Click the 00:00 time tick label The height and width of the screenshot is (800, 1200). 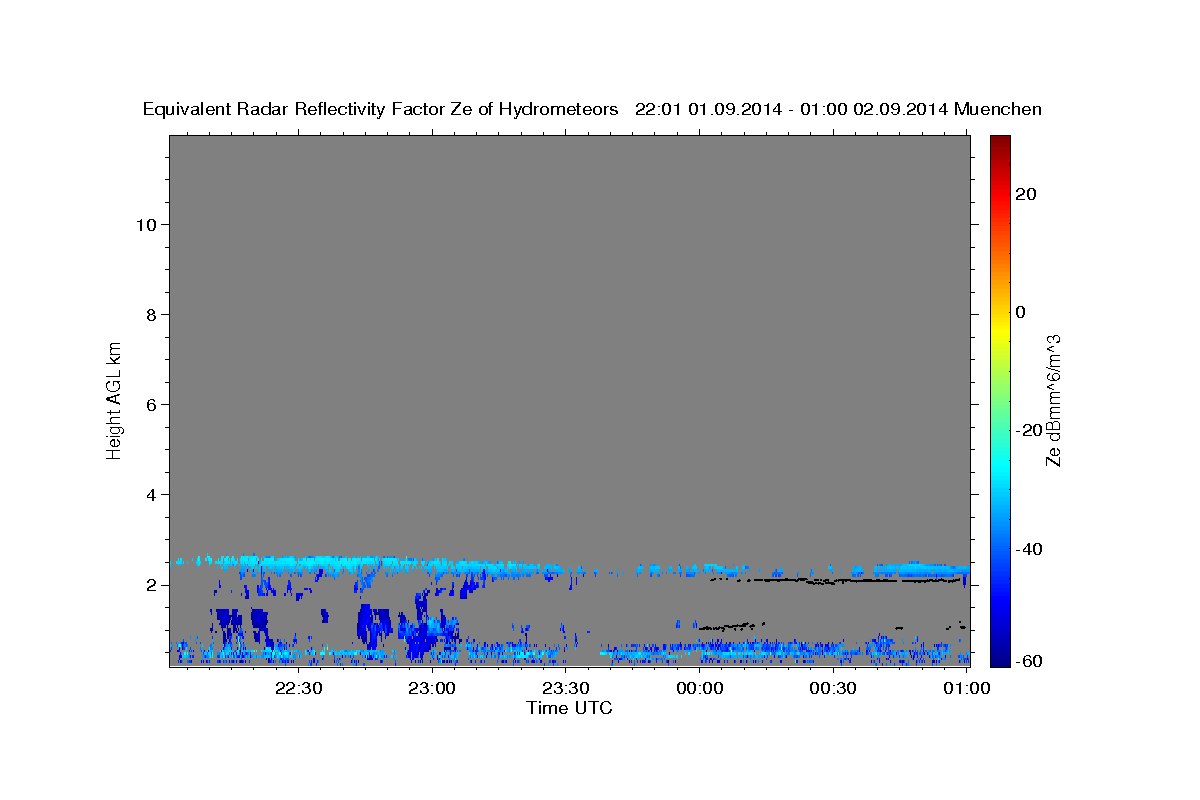[x=700, y=688]
